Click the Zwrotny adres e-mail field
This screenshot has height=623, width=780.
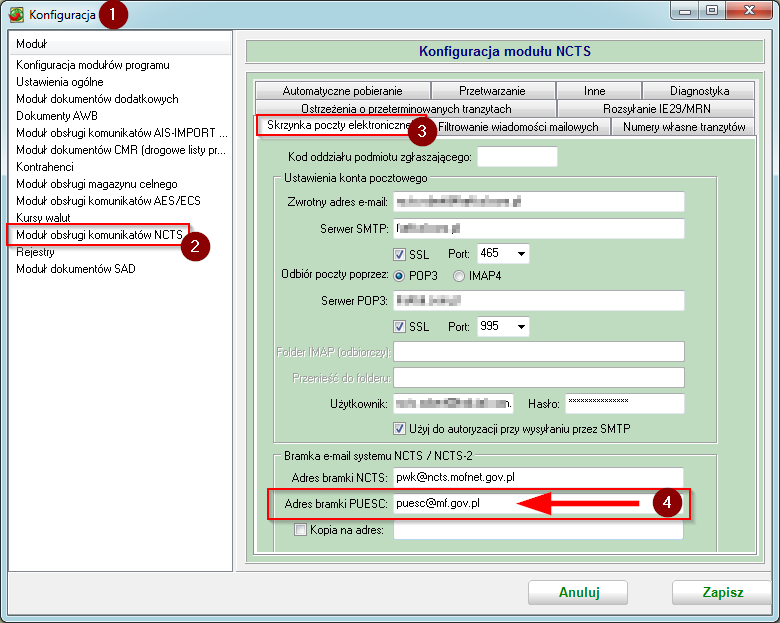click(x=538, y=202)
